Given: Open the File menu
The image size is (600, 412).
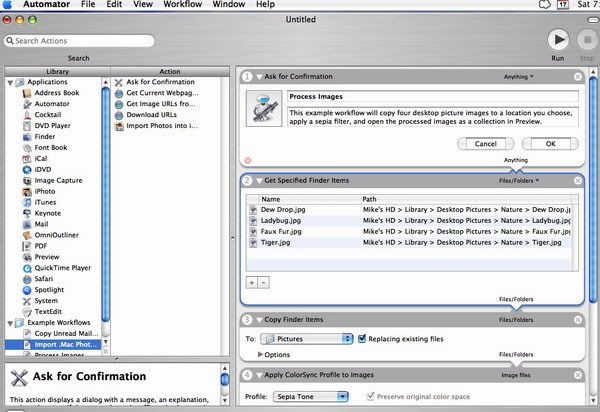Looking at the screenshot, I should point(88,5).
